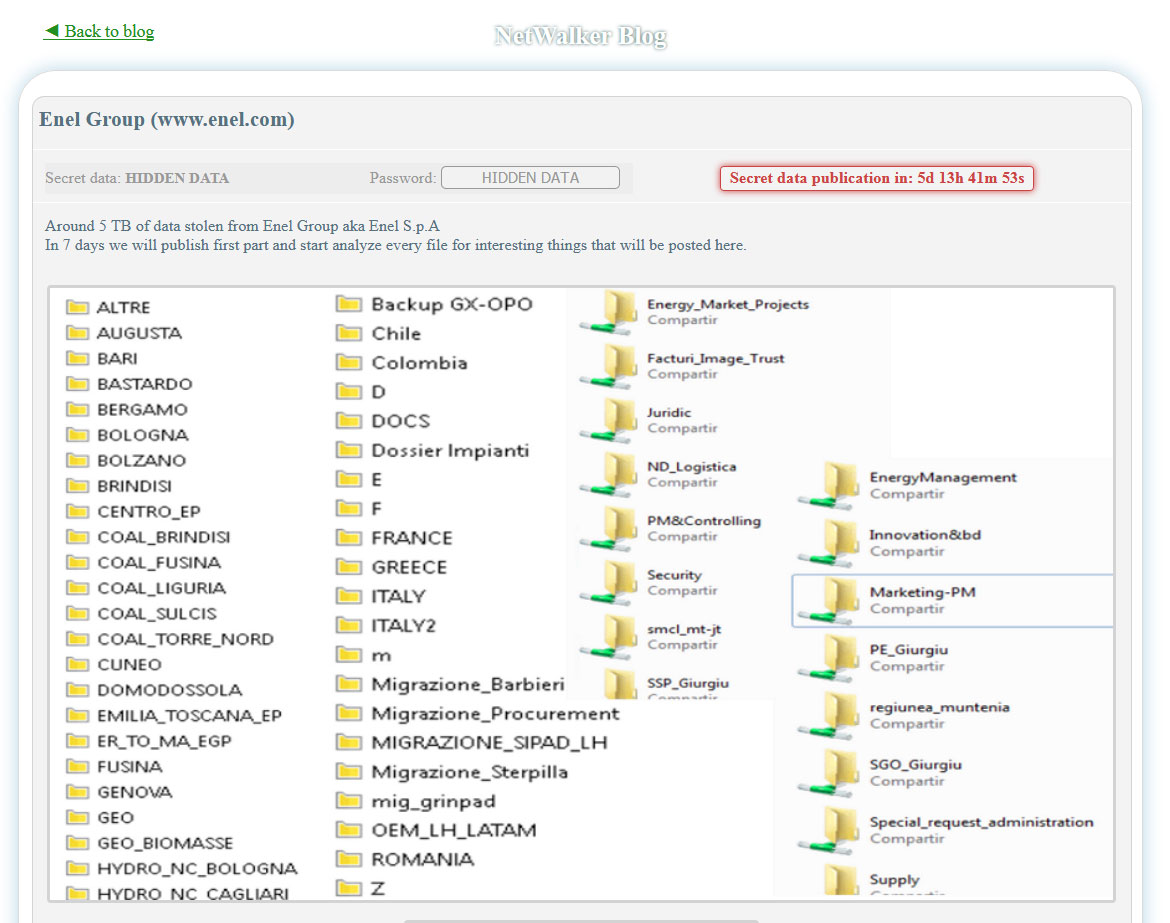The width and height of the screenshot is (1170, 923).
Task: Open the ROMANIA folder icon
Action: tap(349, 858)
